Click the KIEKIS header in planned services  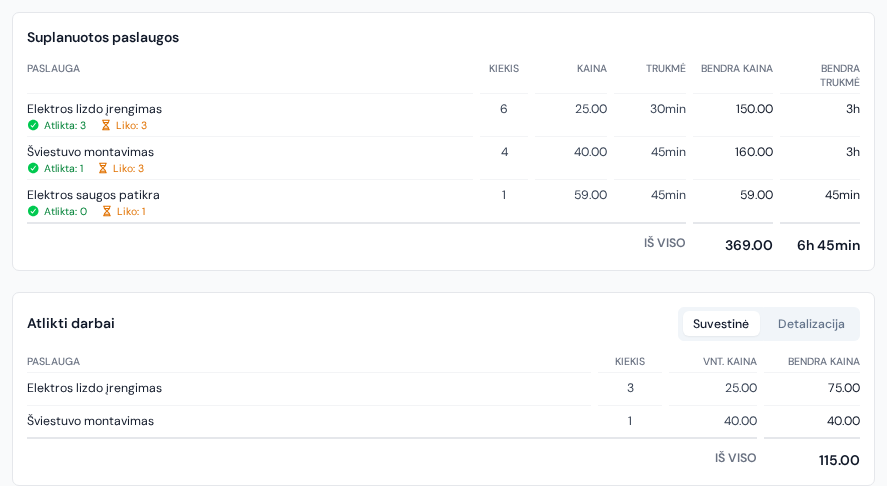tap(503, 68)
